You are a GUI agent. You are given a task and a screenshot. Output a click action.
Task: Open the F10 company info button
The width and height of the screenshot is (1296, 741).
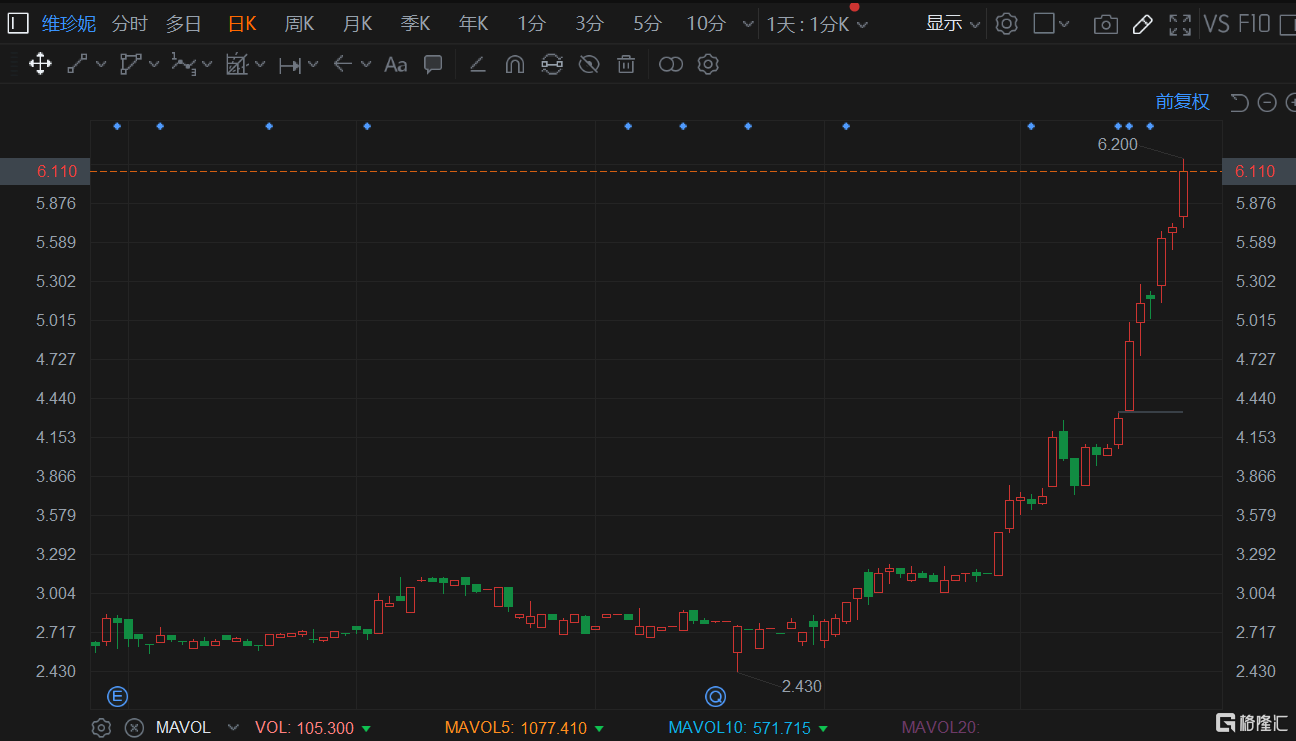tap(1254, 24)
